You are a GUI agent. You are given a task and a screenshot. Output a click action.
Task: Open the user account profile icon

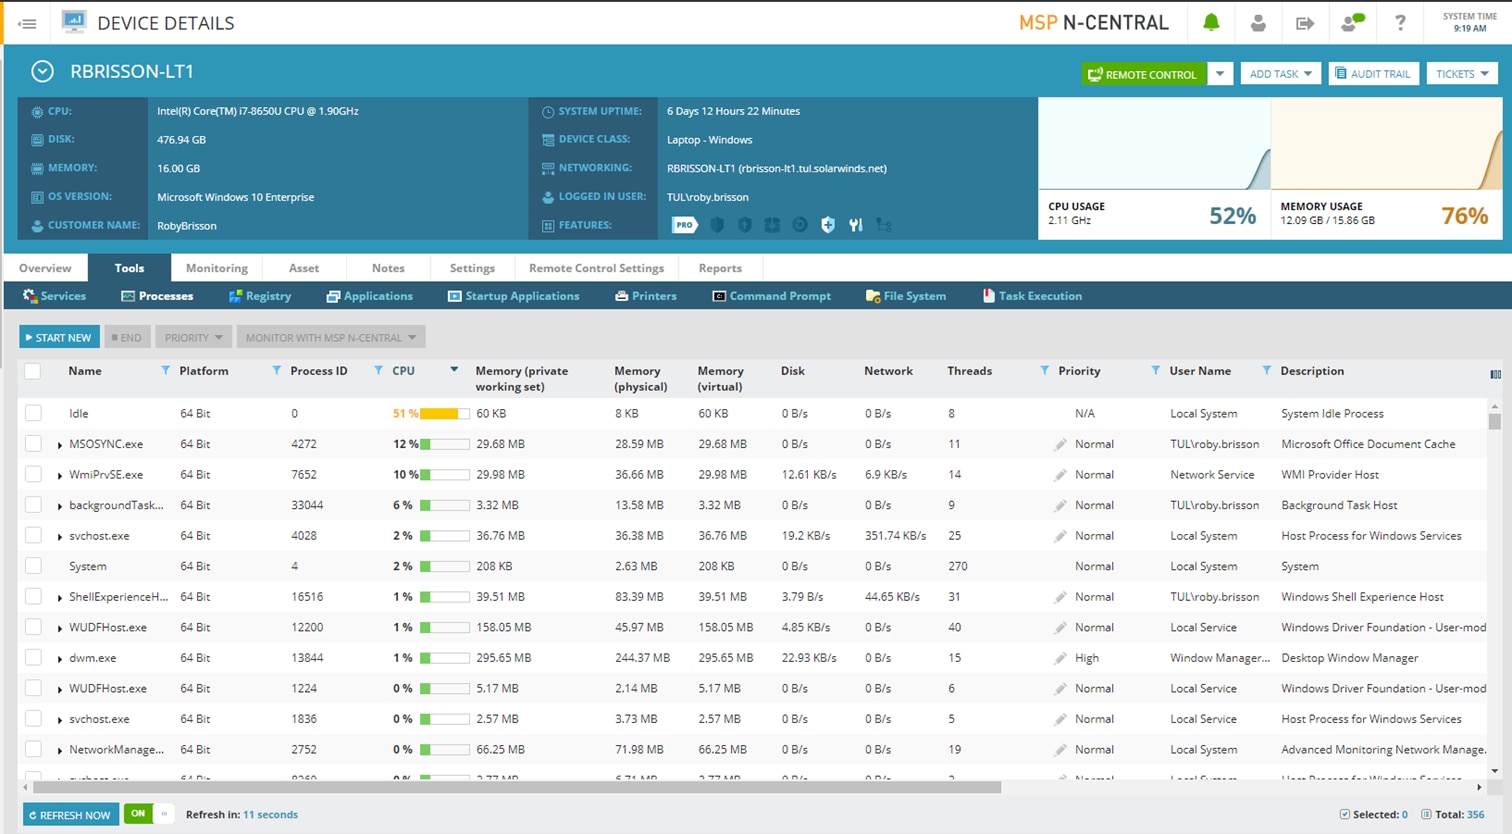1258,23
